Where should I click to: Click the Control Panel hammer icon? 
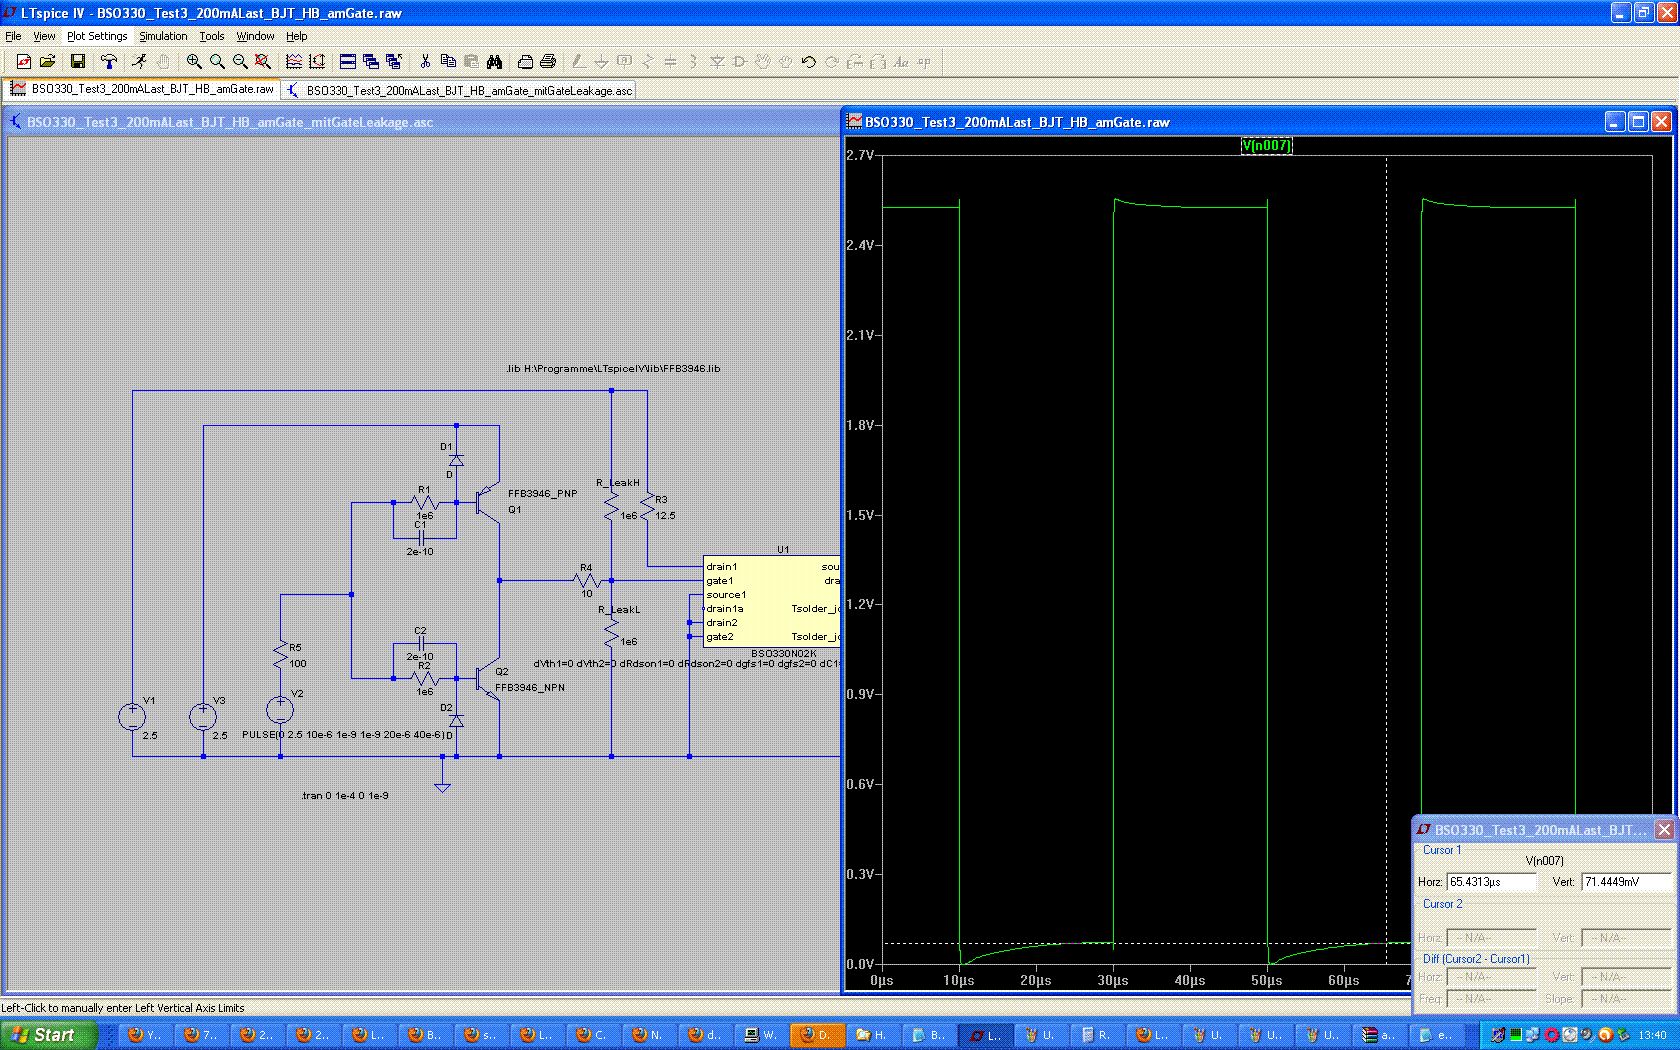pos(109,62)
